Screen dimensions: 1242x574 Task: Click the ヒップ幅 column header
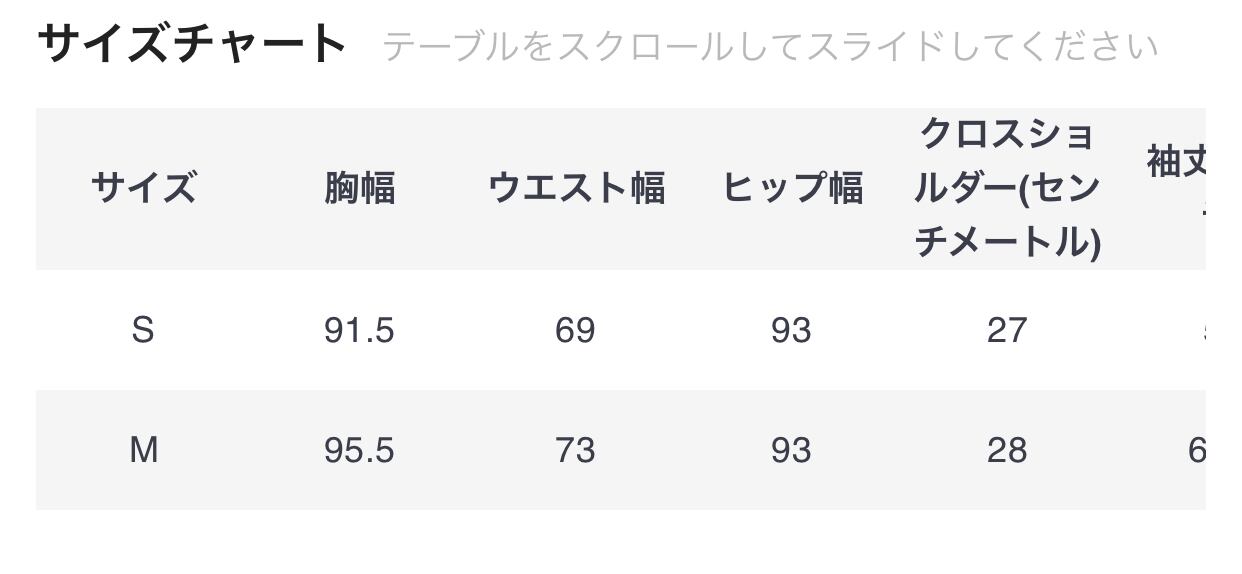point(792,188)
